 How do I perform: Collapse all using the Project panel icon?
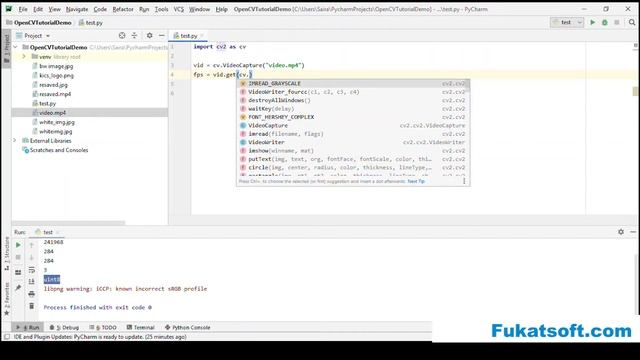pyautogui.click(x=134, y=36)
